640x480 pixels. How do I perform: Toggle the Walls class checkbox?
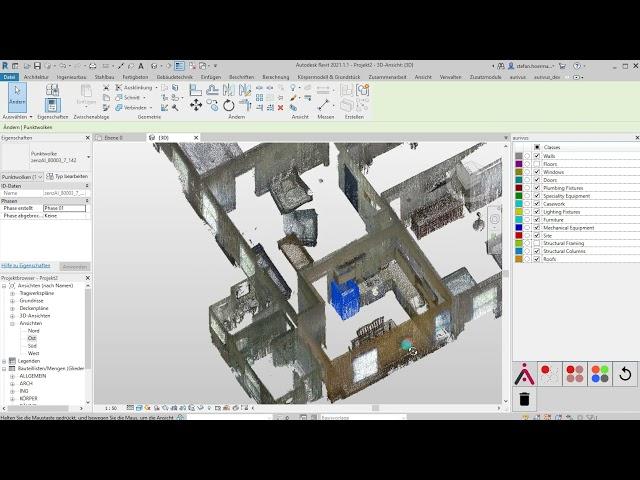point(536,156)
